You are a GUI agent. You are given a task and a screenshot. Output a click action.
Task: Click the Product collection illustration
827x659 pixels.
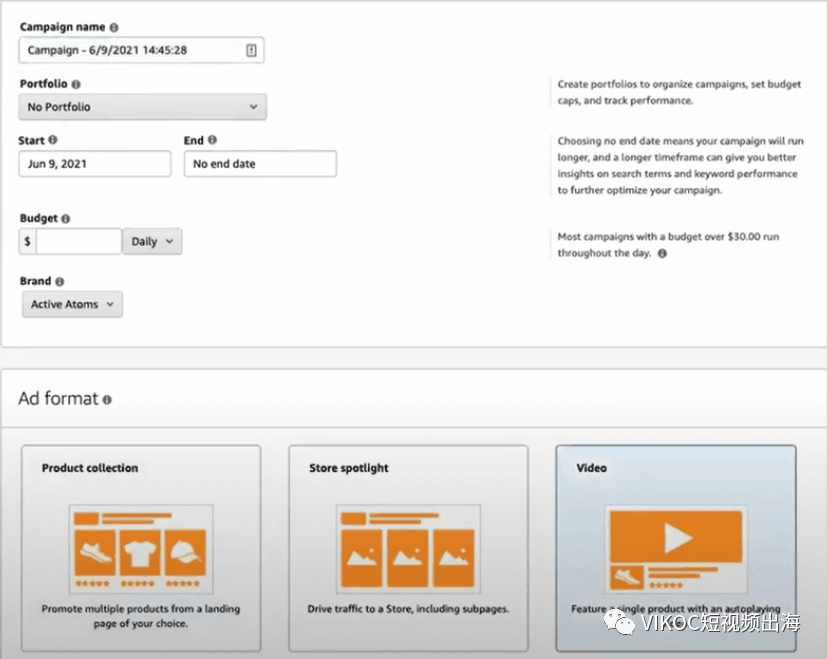click(141, 549)
